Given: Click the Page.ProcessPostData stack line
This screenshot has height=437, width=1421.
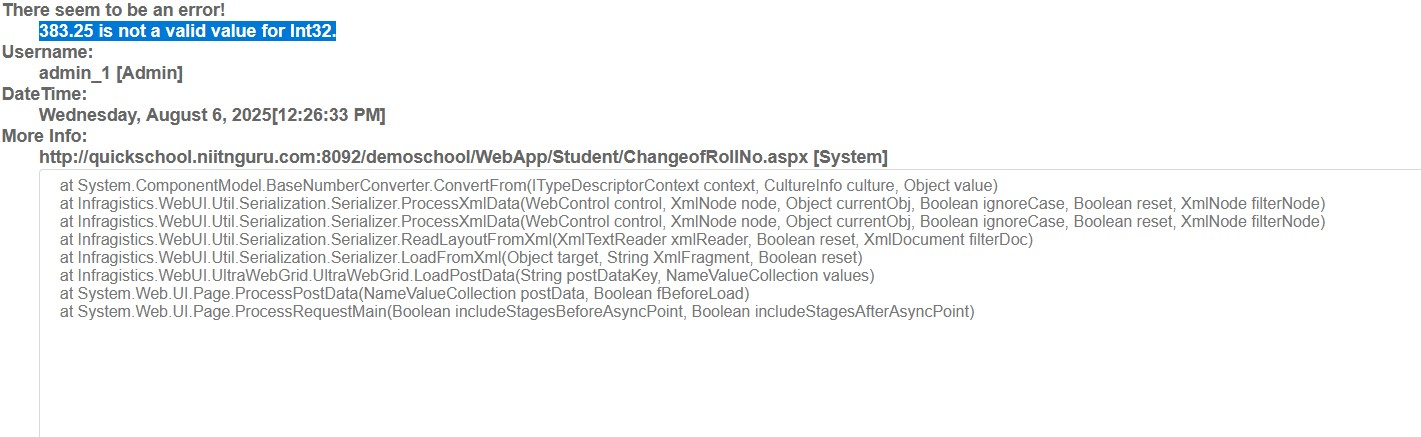Looking at the screenshot, I should point(404,293).
